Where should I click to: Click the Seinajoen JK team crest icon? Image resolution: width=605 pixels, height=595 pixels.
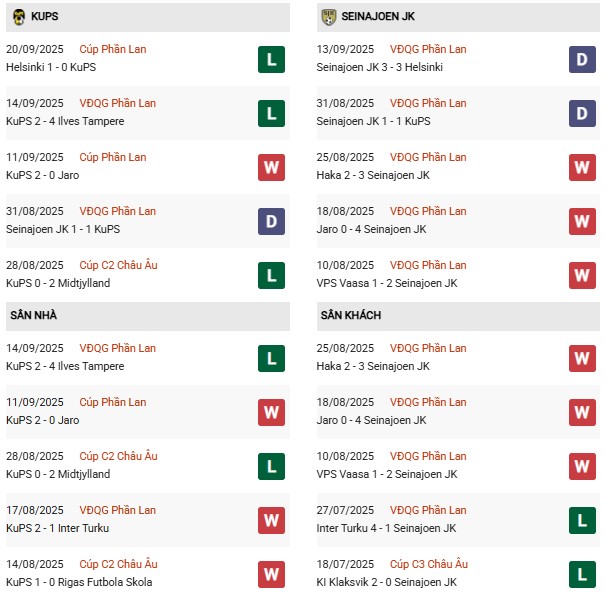pyautogui.click(x=329, y=17)
